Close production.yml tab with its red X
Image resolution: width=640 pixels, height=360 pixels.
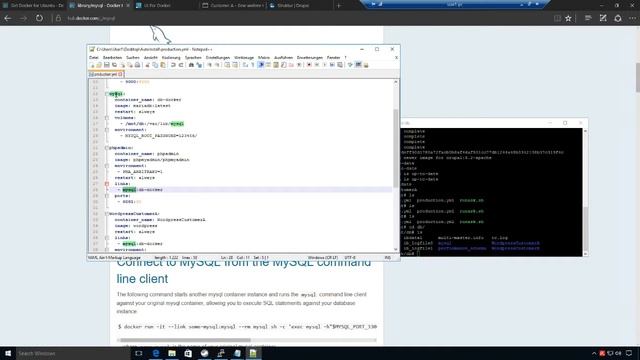pyautogui.click(x=121, y=74)
